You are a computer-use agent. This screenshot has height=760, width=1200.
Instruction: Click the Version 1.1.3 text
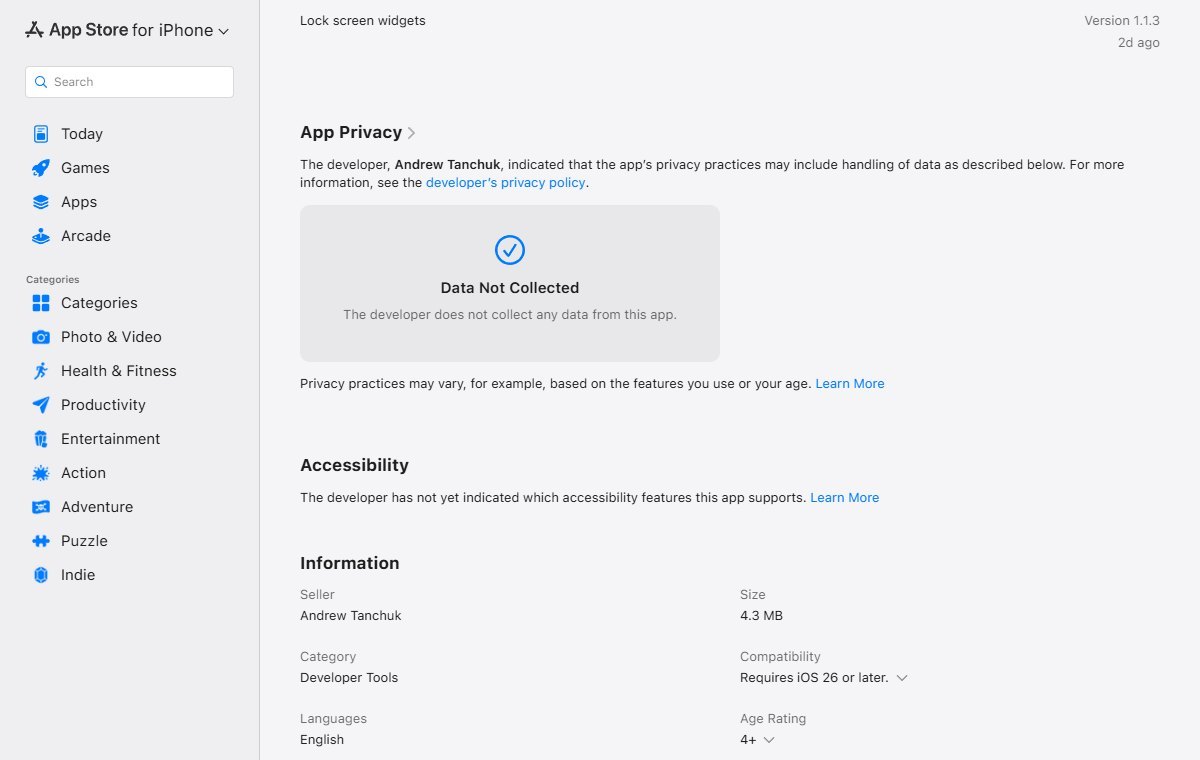[x=1122, y=20]
